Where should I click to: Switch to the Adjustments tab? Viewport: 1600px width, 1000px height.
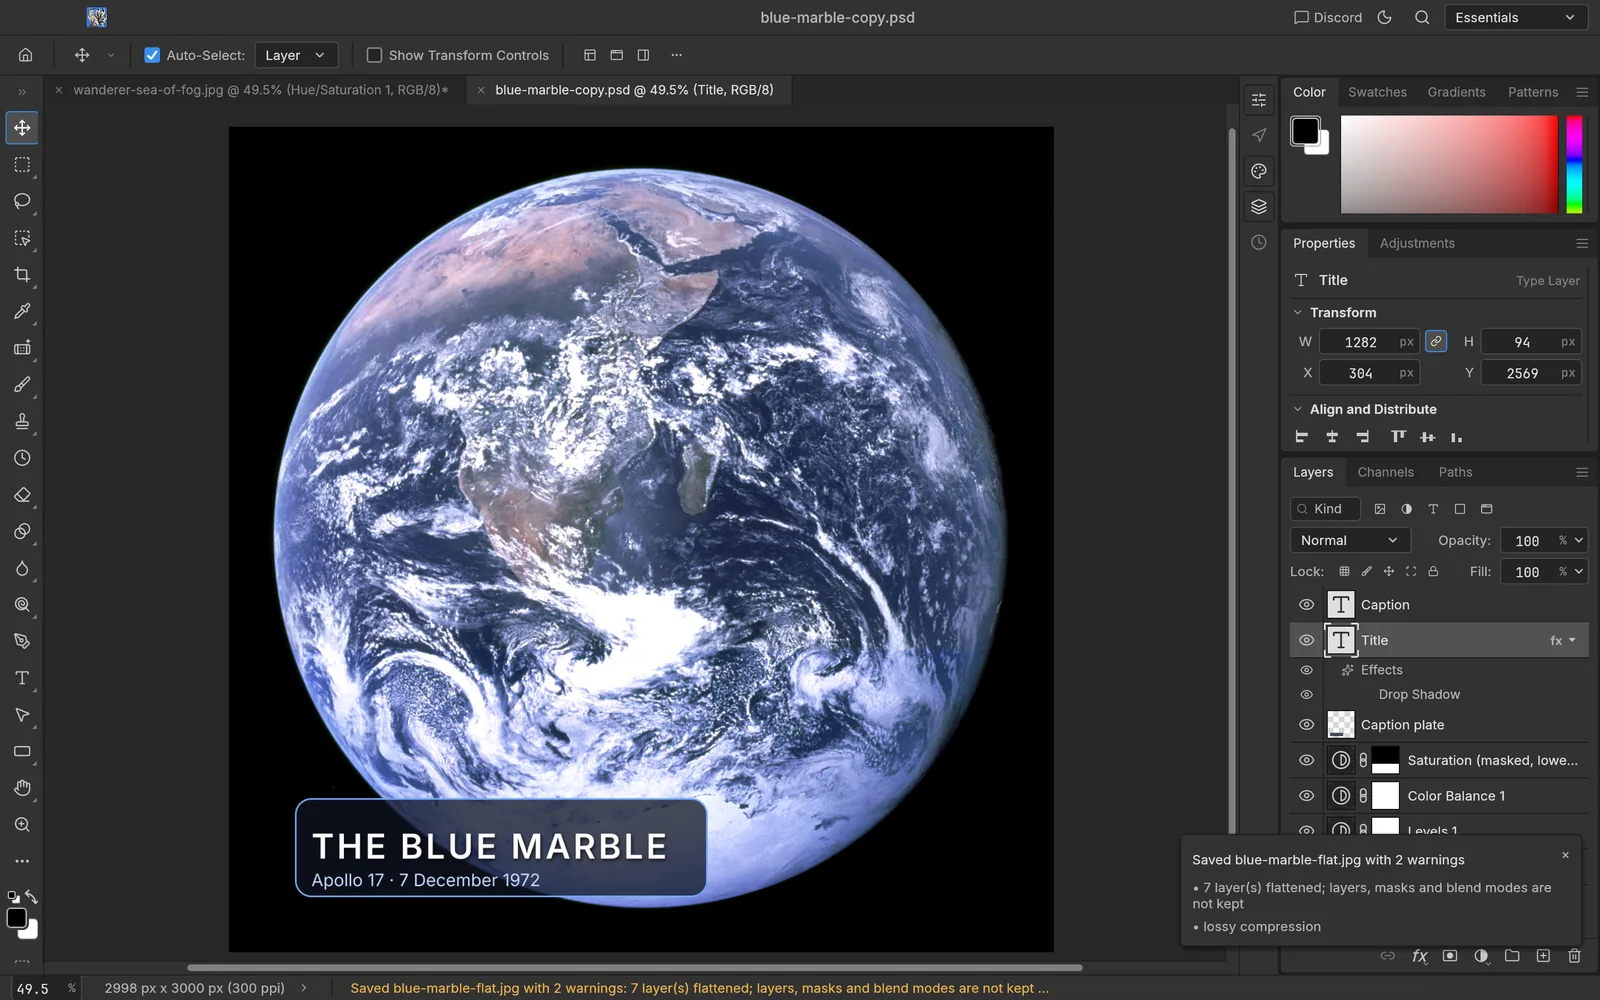1417,243
